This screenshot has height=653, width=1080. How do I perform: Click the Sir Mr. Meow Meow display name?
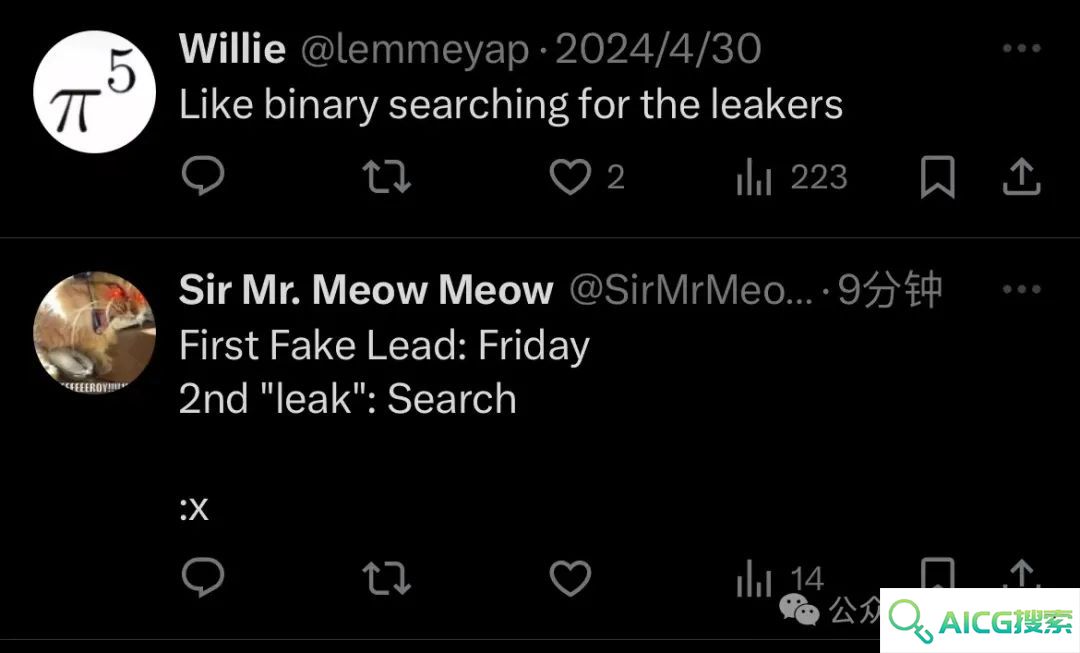(366, 289)
